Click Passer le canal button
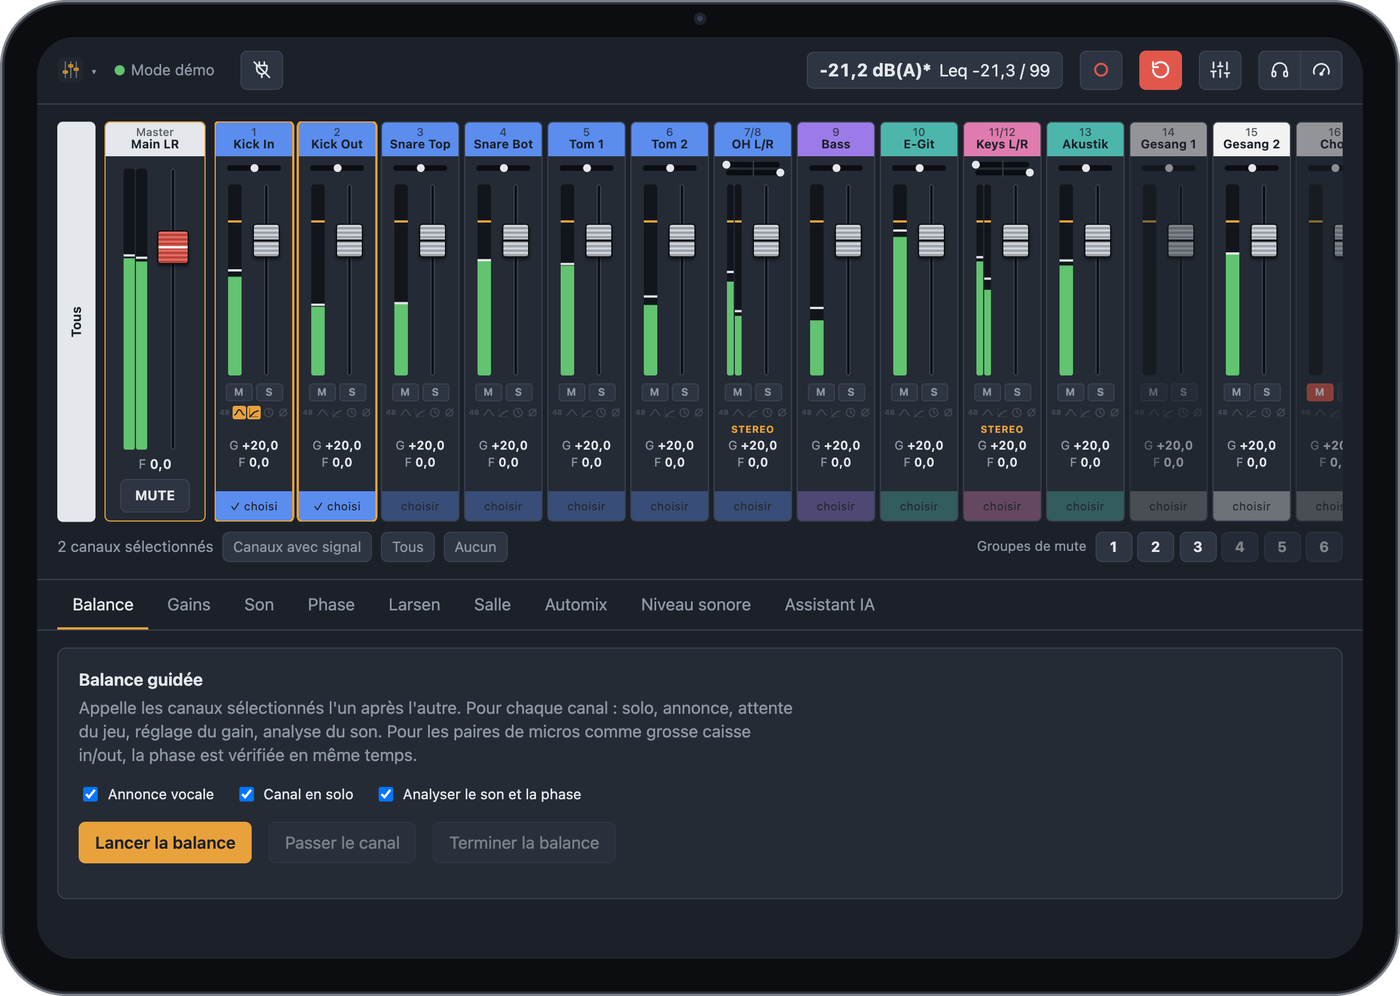This screenshot has height=996, width=1400. tap(342, 843)
